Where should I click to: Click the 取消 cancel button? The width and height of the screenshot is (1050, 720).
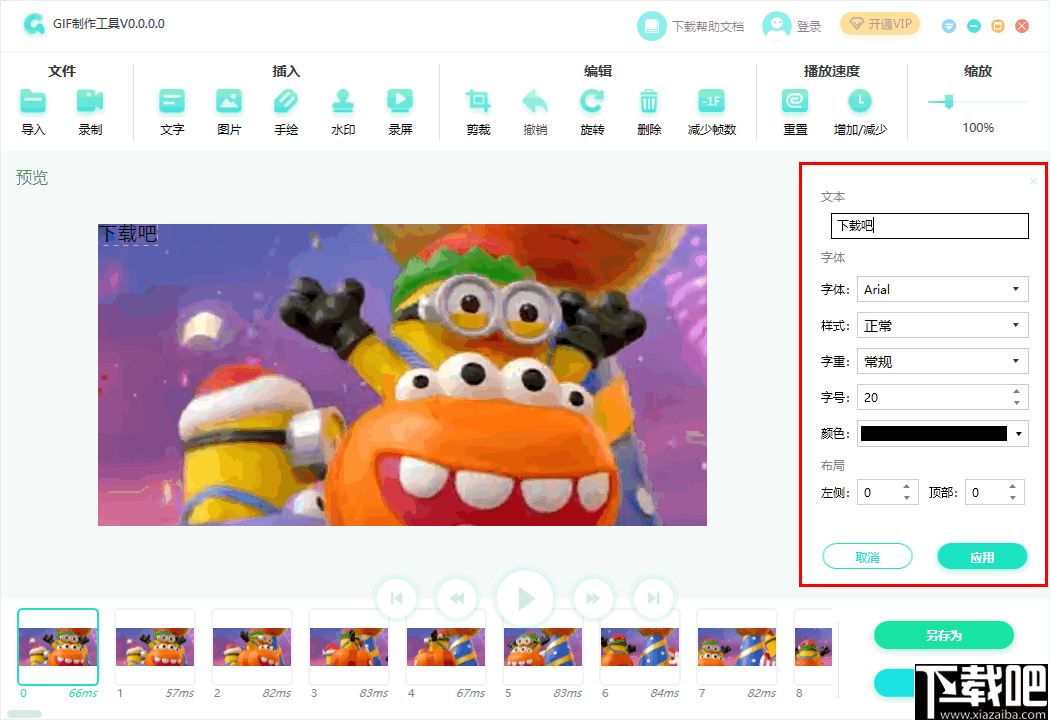[x=867, y=557]
